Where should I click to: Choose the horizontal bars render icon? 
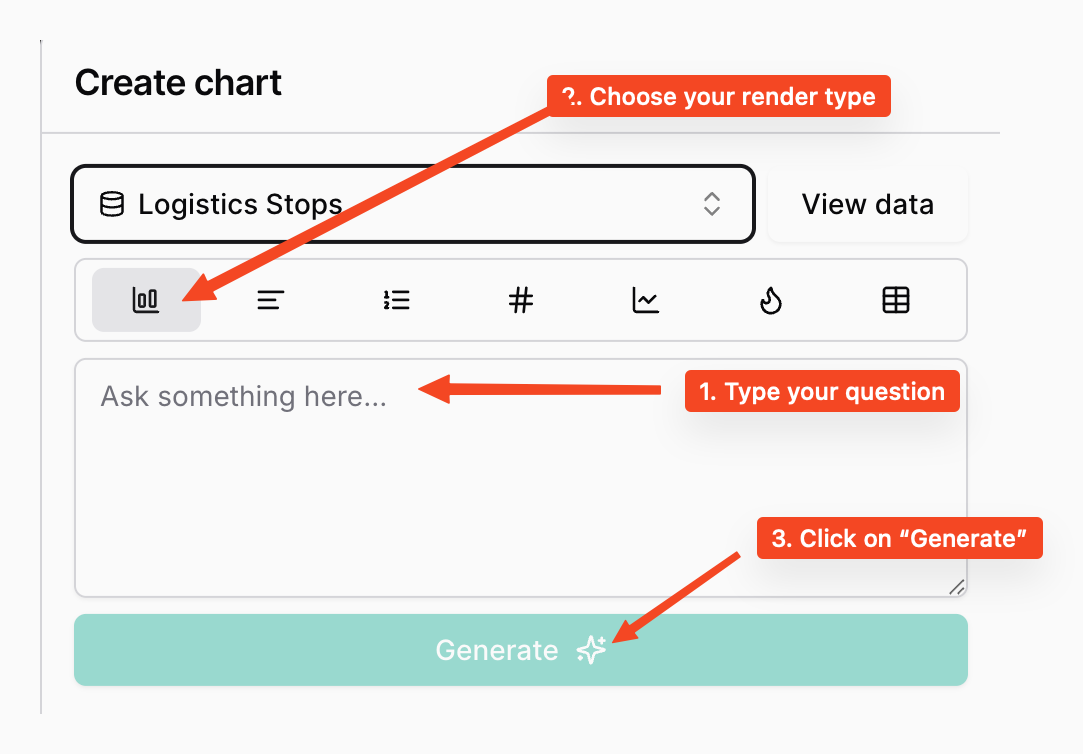click(271, 300)
